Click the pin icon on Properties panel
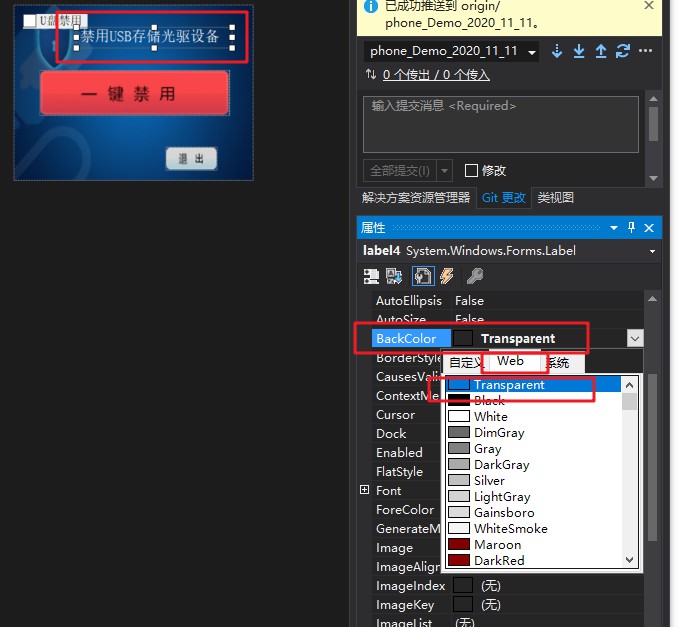The image size is (681, 627). [631, 227]
